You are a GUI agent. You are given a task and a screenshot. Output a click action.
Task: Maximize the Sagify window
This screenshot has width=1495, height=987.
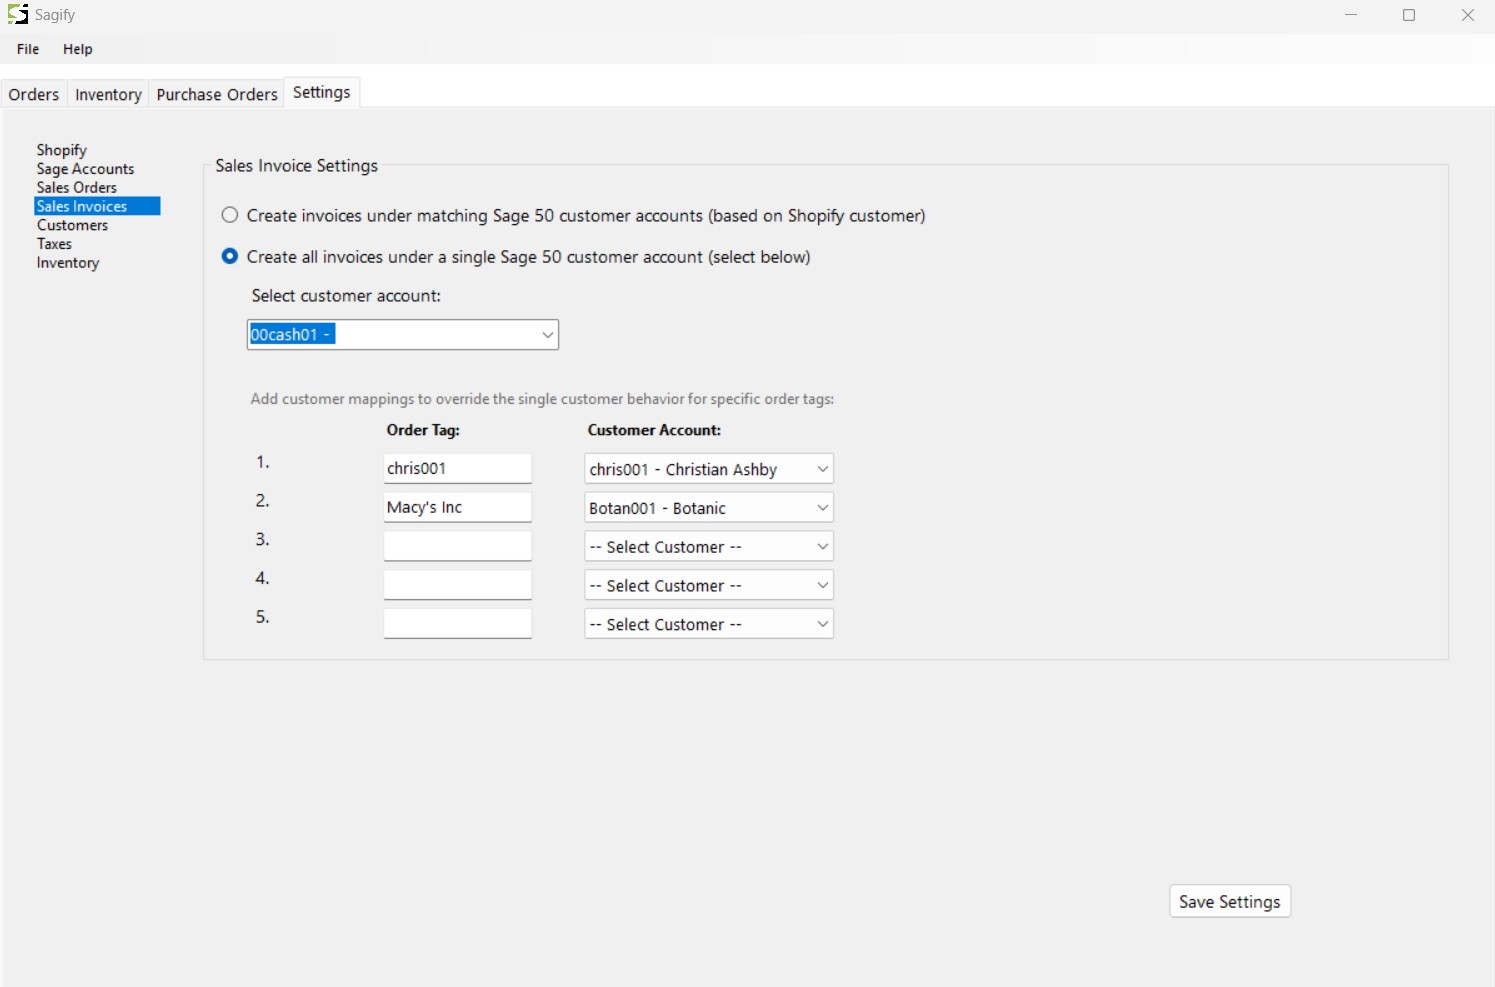click(1409, 15)
